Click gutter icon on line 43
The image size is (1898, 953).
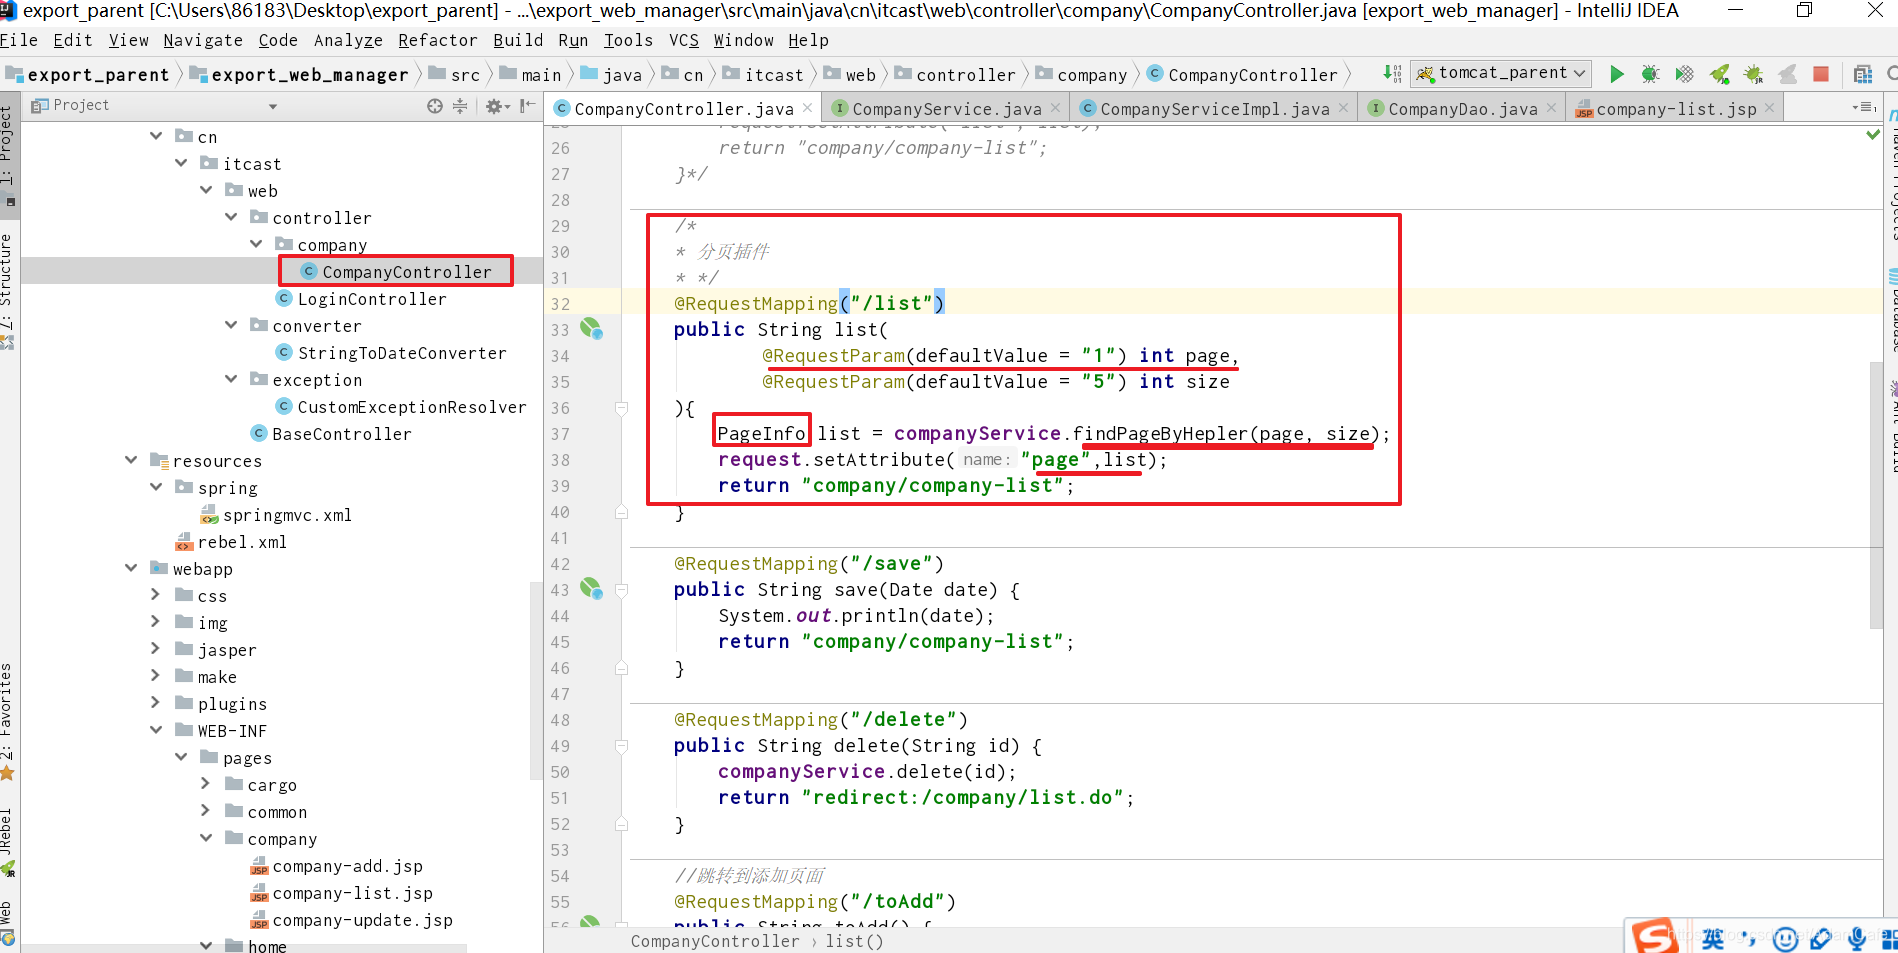pyautogui.click(x=591, y=589)
